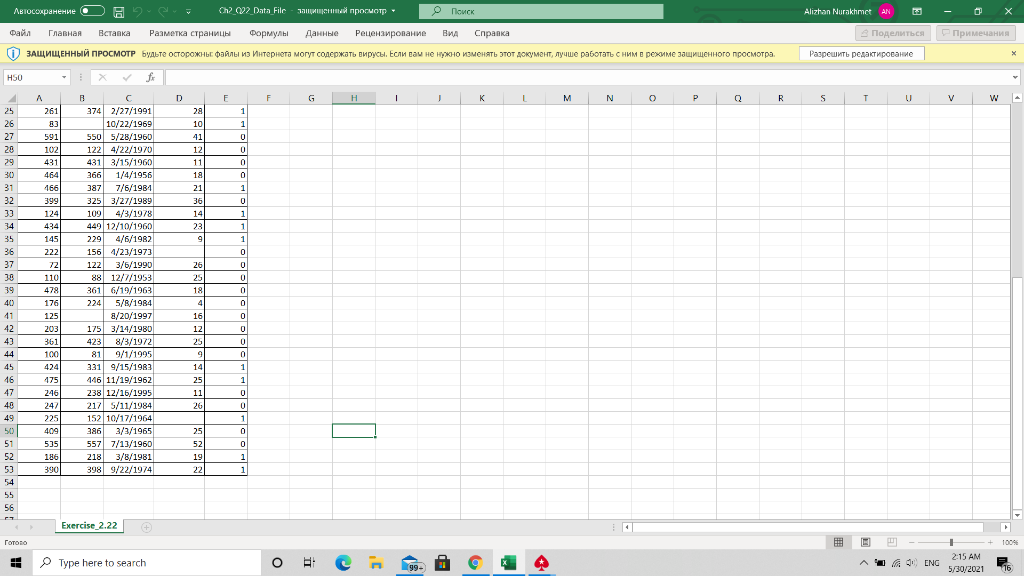Image resolution: width=1024 pixels, height=576 pixels.
Task: Switch to Page Layout view icon
Action: pyautogui.click(x=865, y=542)
